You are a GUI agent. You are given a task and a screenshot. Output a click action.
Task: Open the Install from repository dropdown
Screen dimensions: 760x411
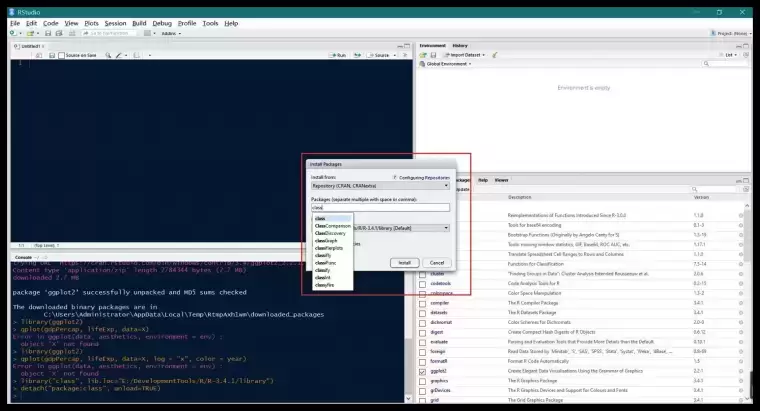[380, 186]
